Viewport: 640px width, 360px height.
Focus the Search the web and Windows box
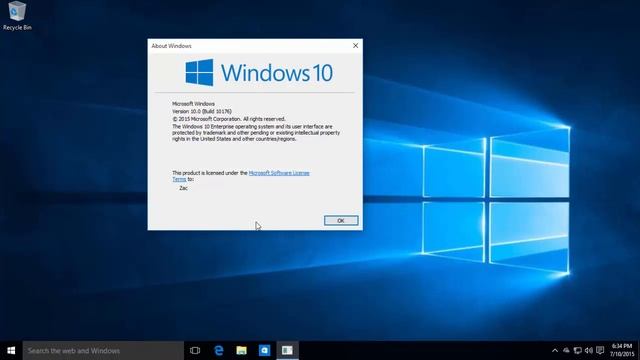pos(103,351)
